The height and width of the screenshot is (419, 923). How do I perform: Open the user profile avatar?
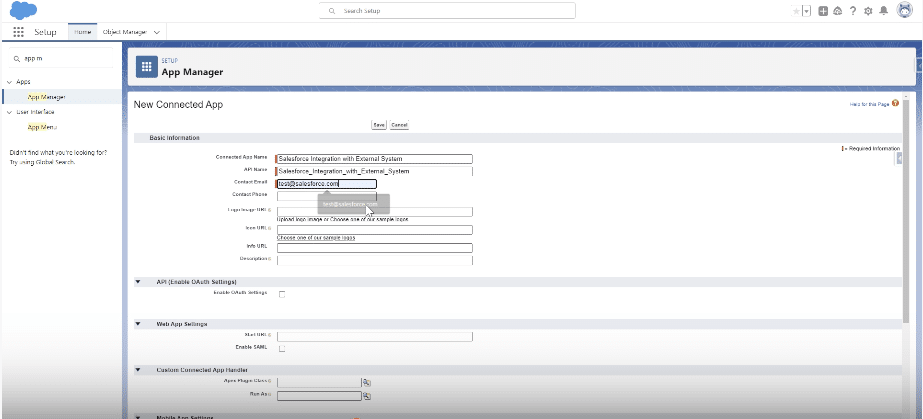click(905, 11)
